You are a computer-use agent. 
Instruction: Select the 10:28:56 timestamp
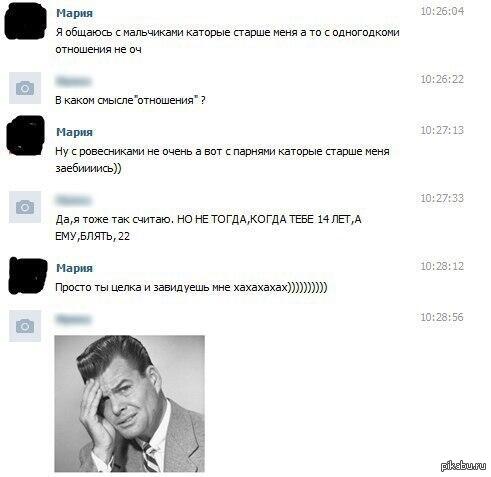tap(442, 317)
